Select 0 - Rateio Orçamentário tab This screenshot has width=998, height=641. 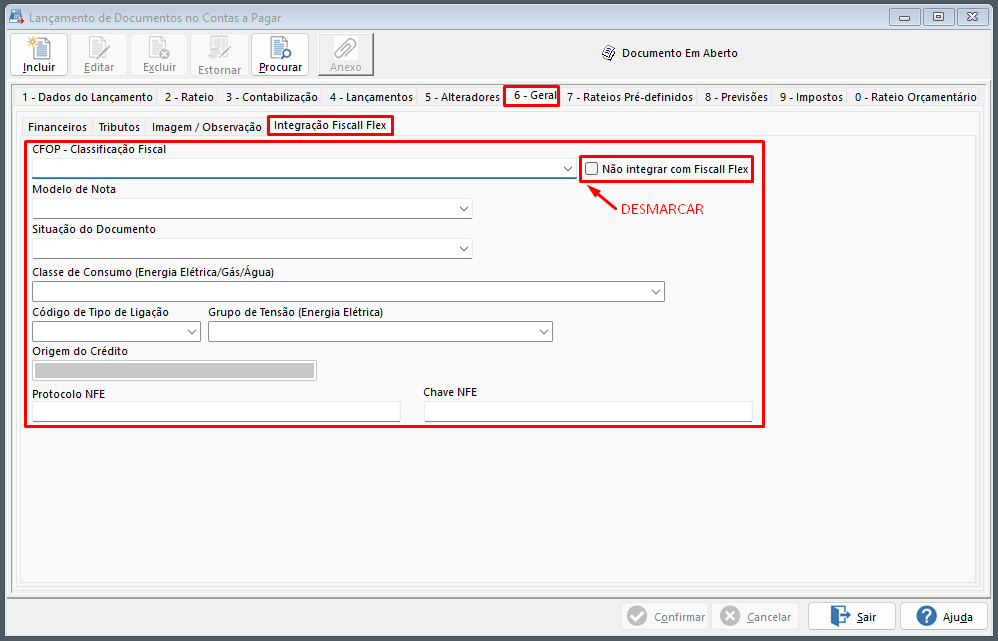pos(915,97)
